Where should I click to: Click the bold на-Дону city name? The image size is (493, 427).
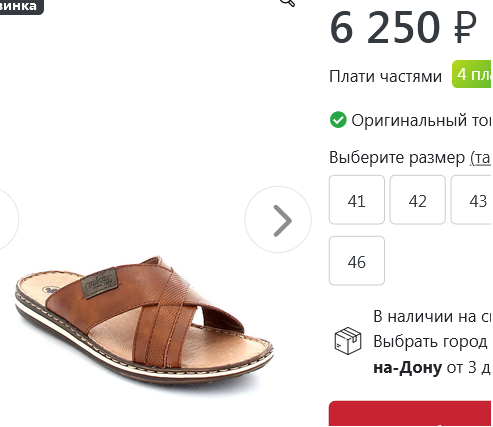click(408, 367)
